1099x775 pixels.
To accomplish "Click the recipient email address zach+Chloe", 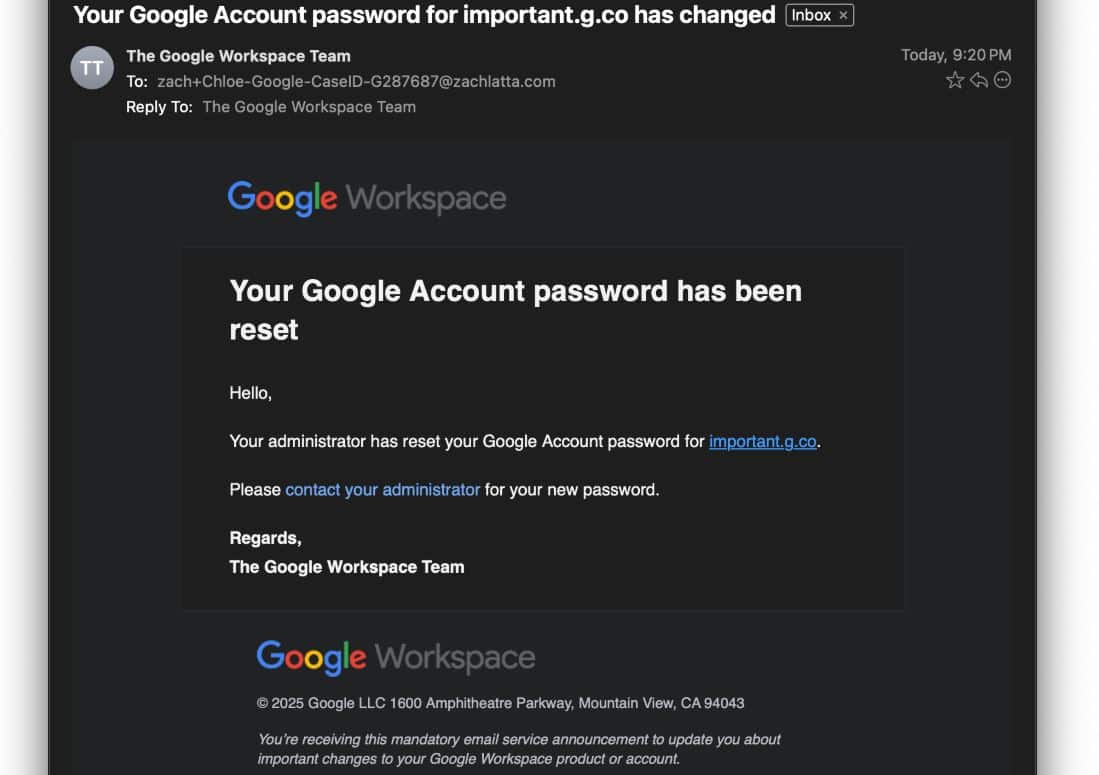I will pos(356,81).
